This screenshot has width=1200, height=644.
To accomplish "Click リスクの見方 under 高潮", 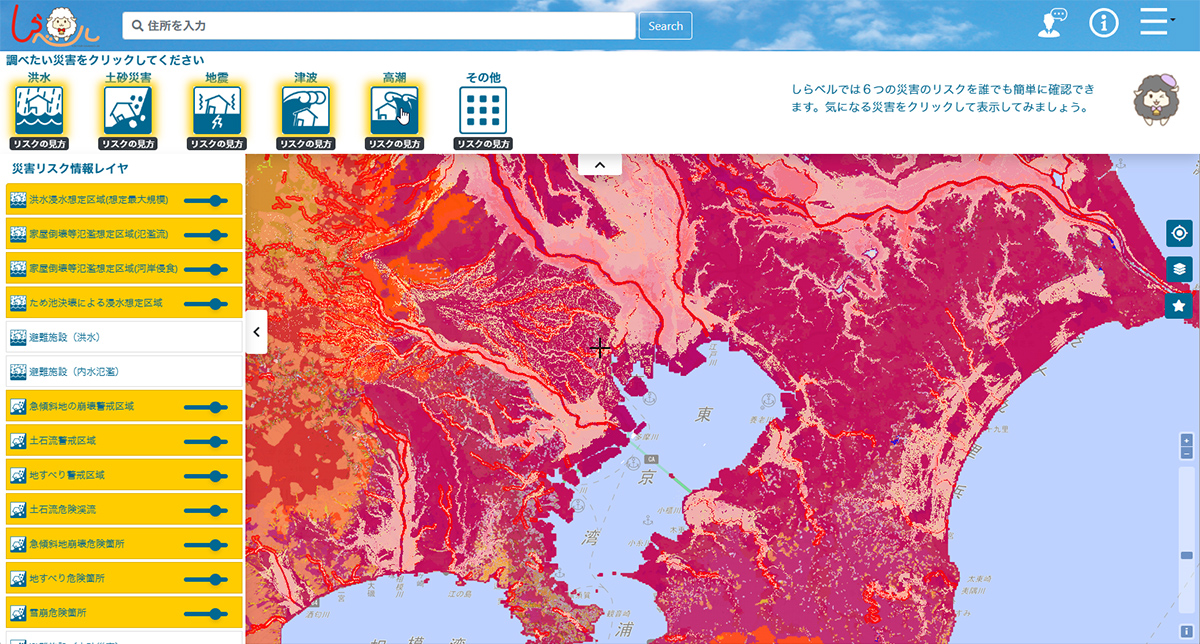I will point(394,144).
